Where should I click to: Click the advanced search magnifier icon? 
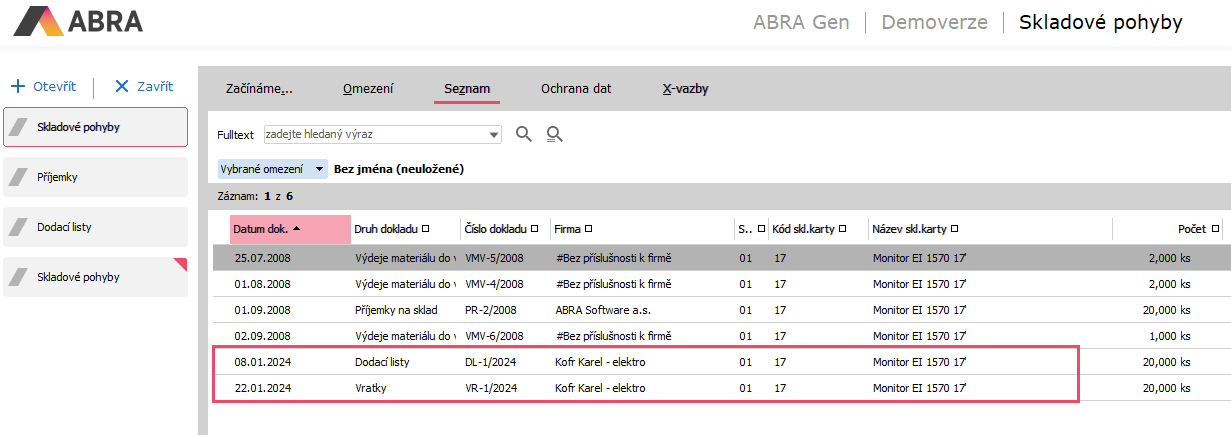(x=555, y=134)
